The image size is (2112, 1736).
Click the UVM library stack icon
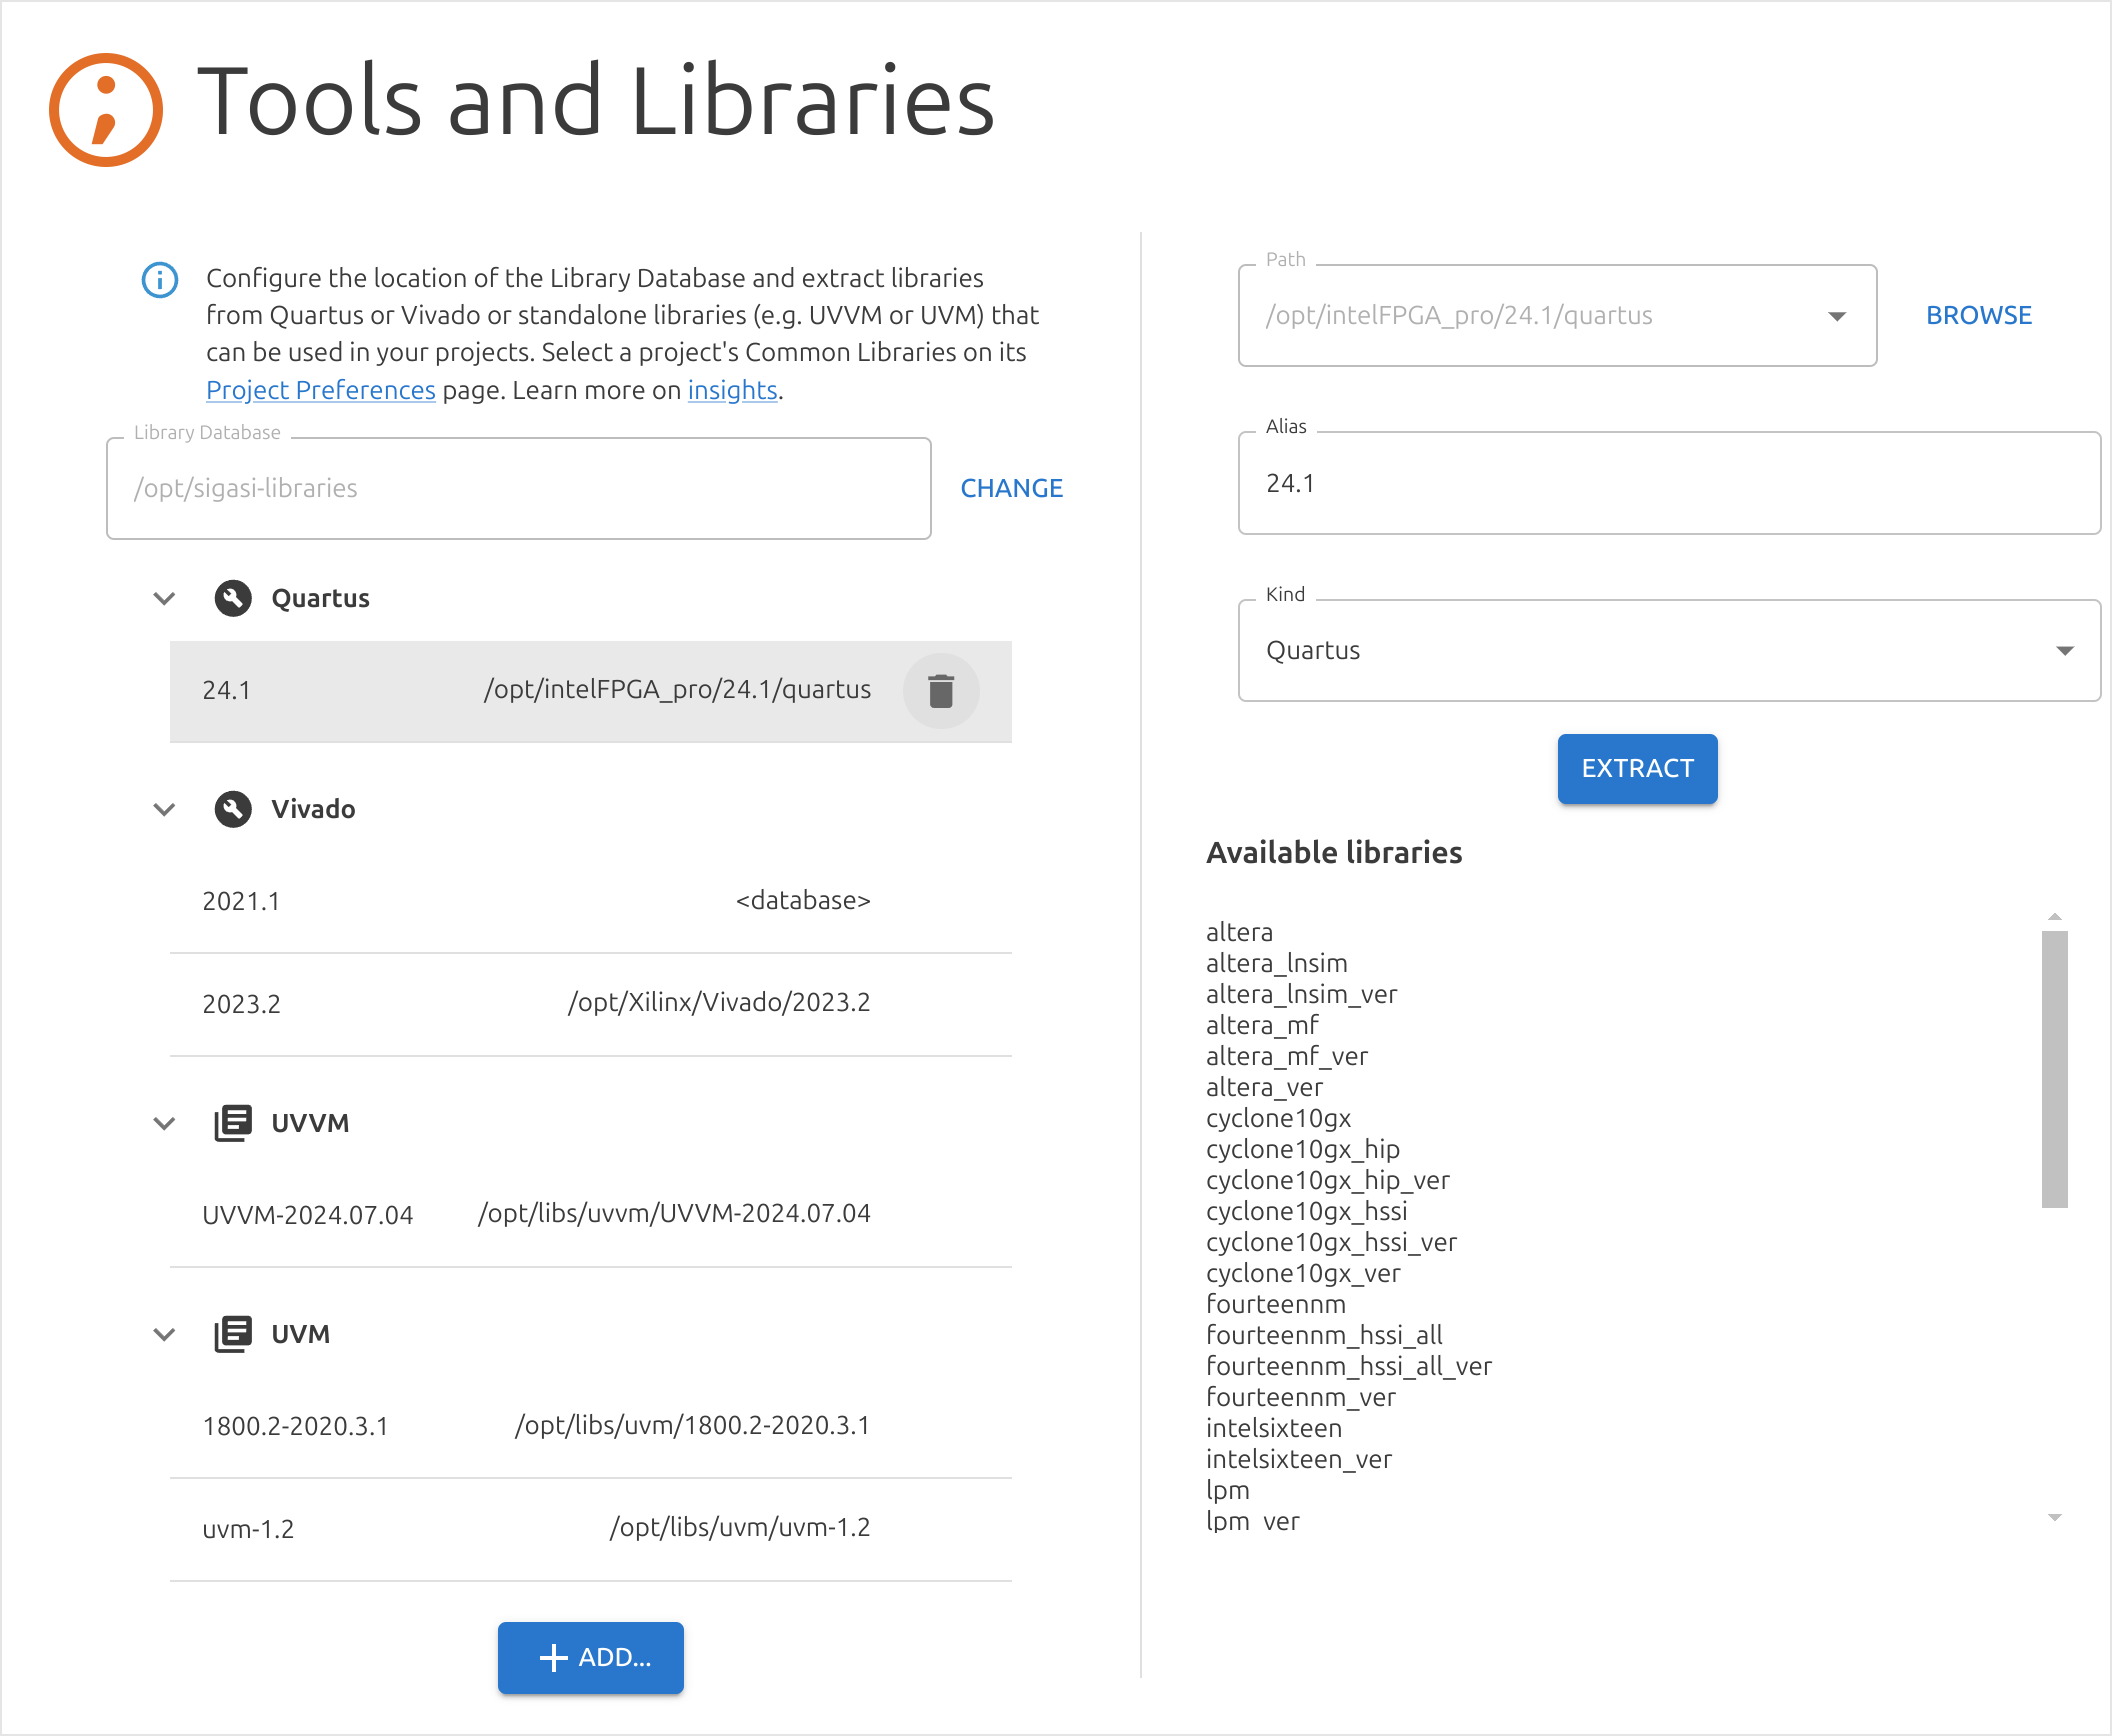(233, 1334)
